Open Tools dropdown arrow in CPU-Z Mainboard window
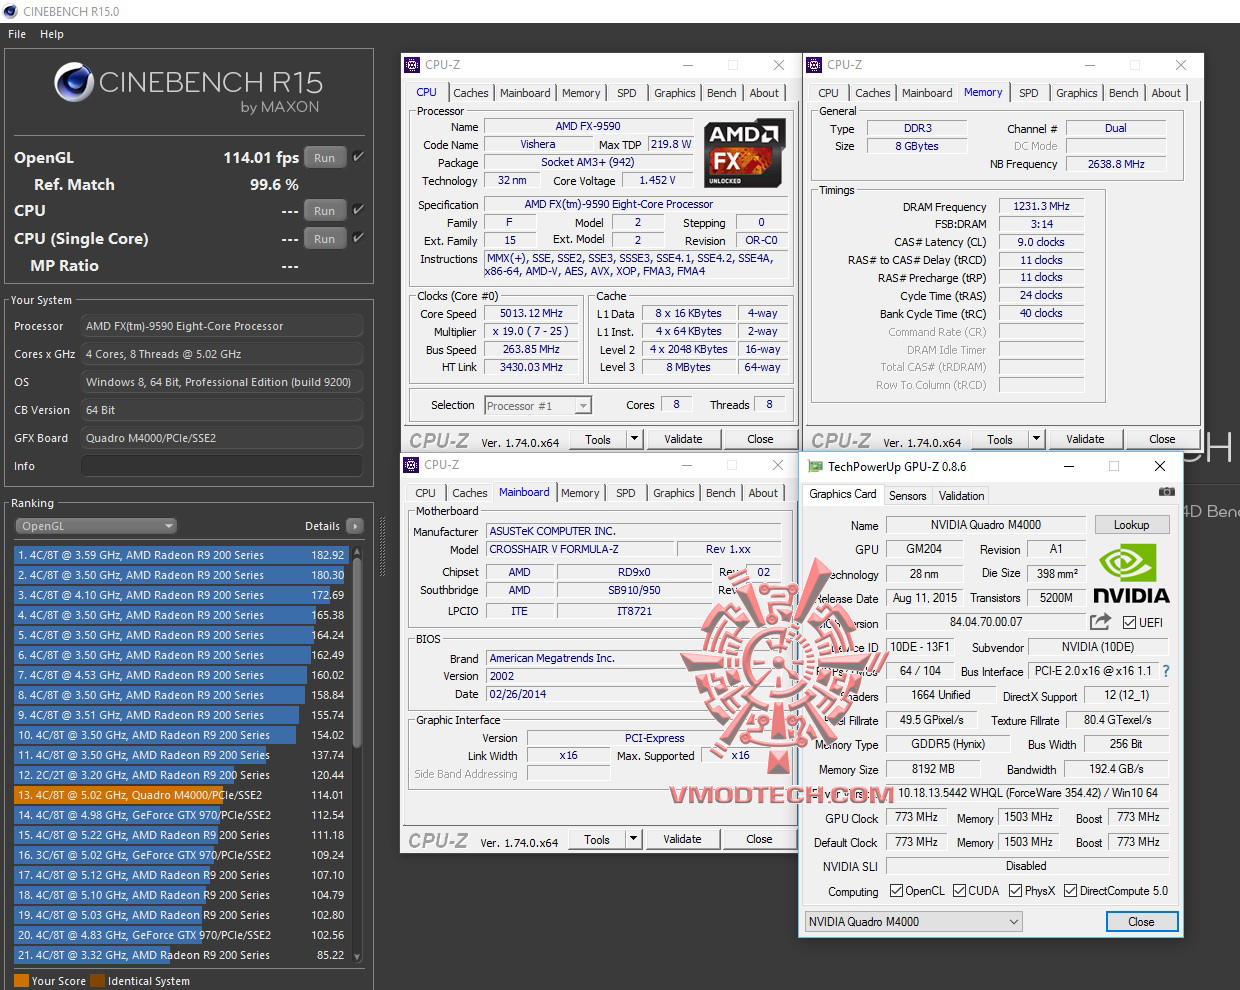Screen dimensions: 1240x990 633,839
